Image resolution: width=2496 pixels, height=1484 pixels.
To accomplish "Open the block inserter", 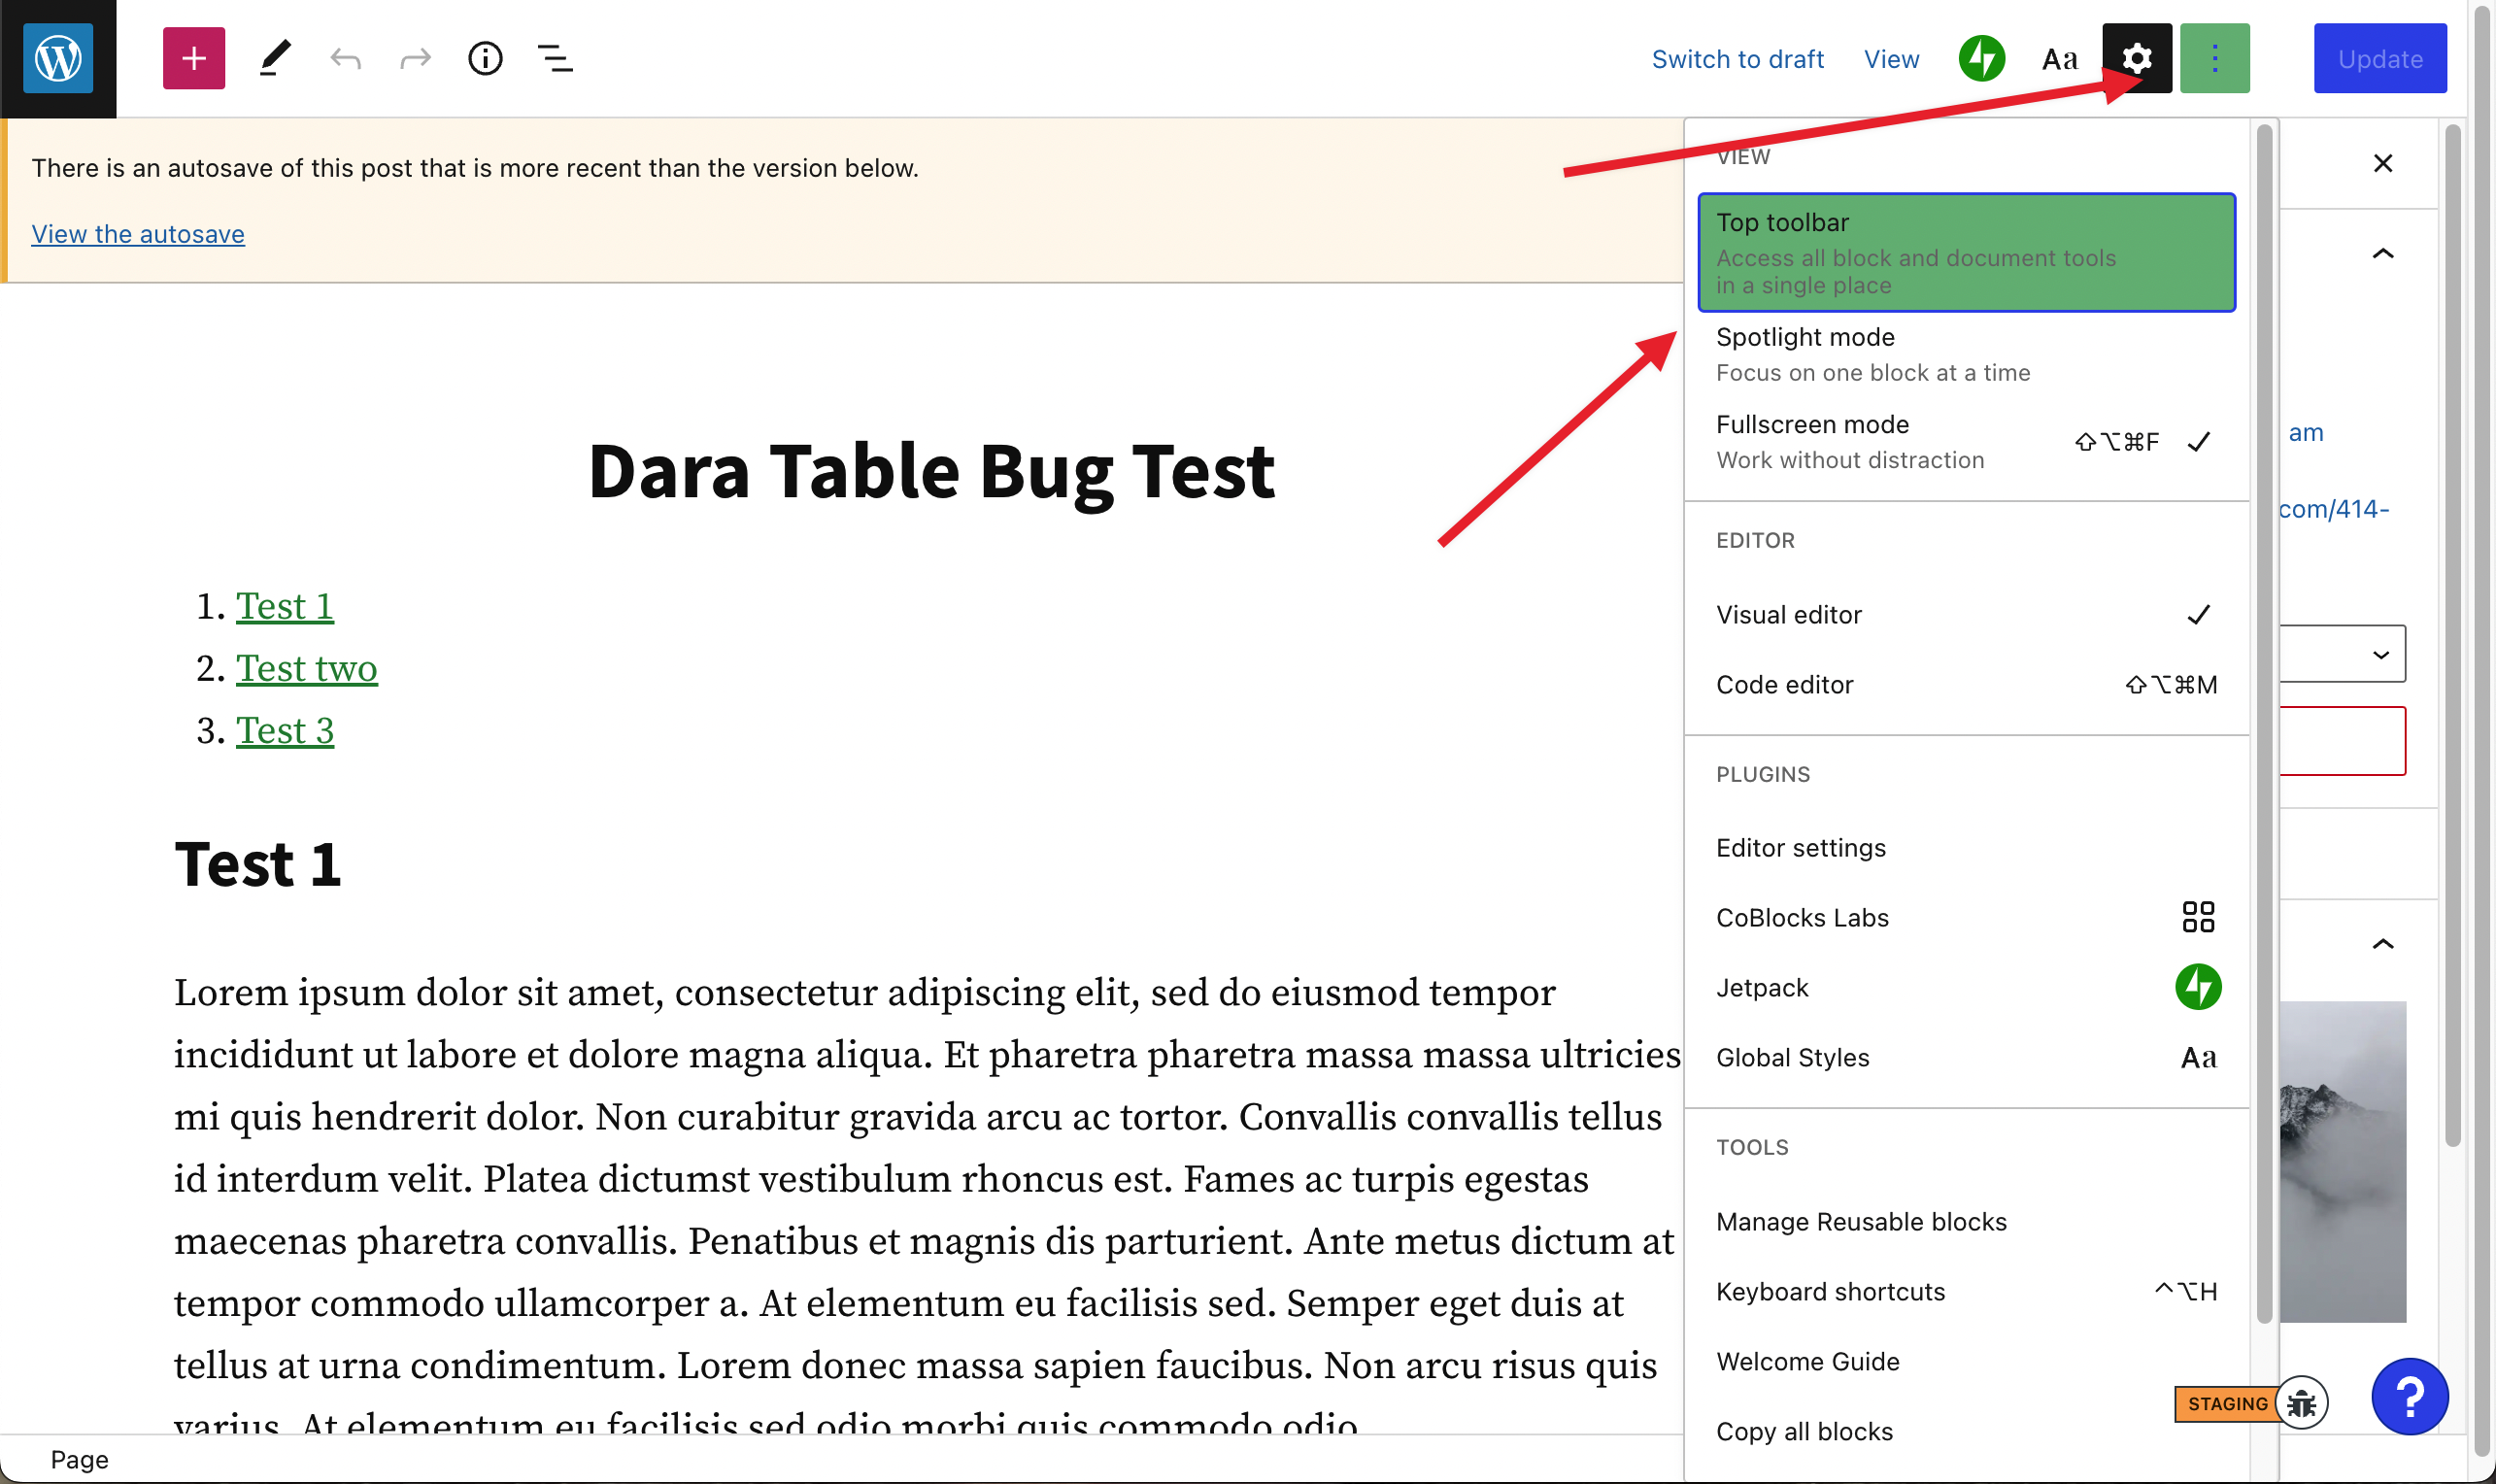I will pyautogui.click(x=194, y=58).
